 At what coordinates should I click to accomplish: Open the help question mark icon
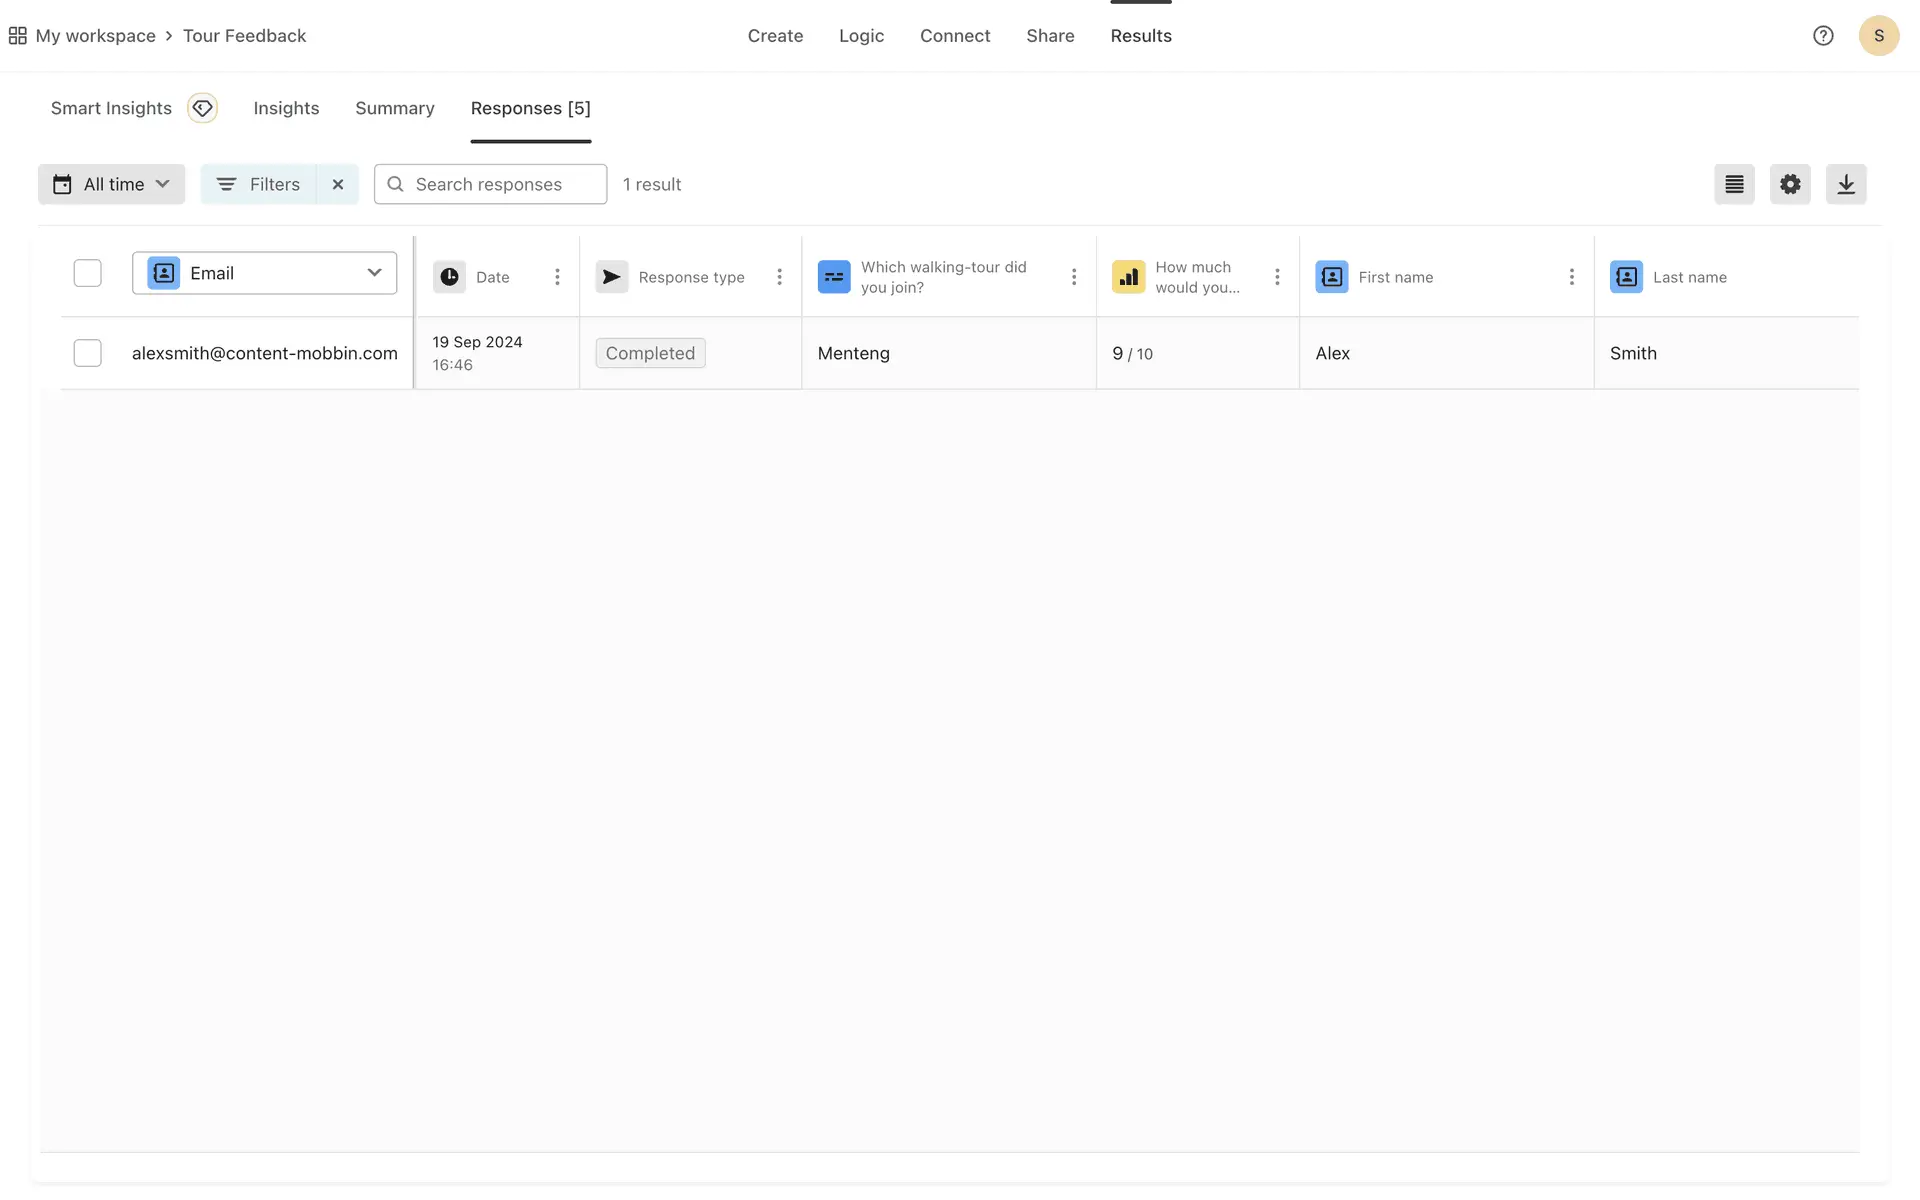pyautogui.click(x=1822, y=36)
